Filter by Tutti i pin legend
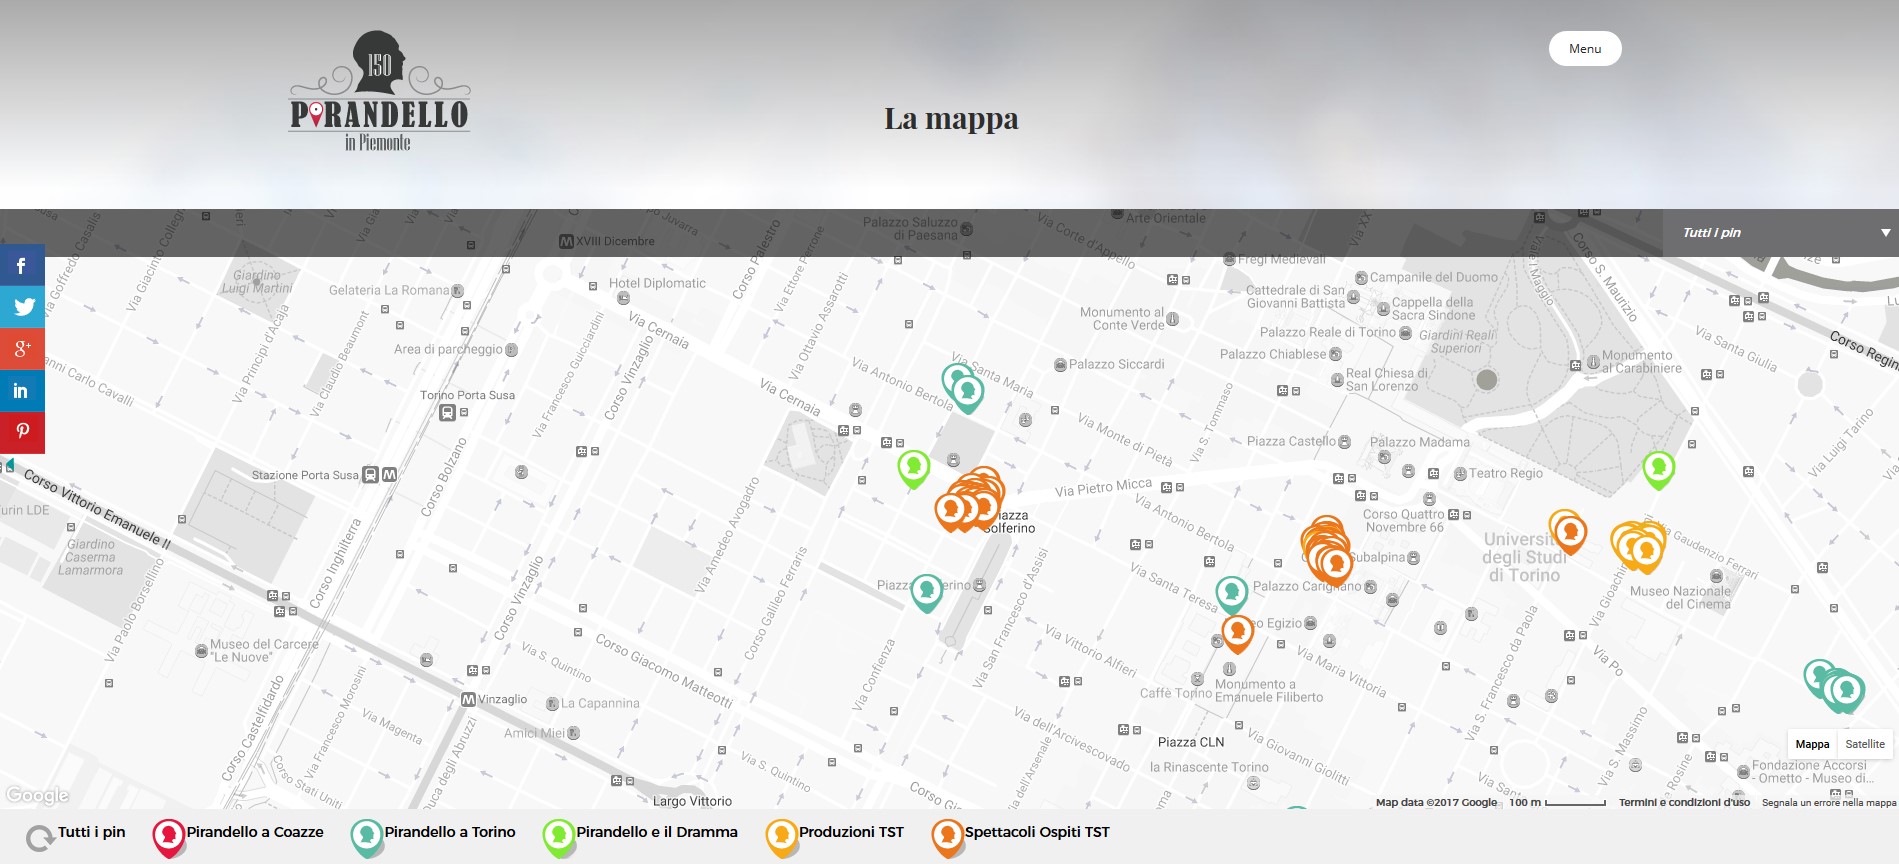 [76, 836]
